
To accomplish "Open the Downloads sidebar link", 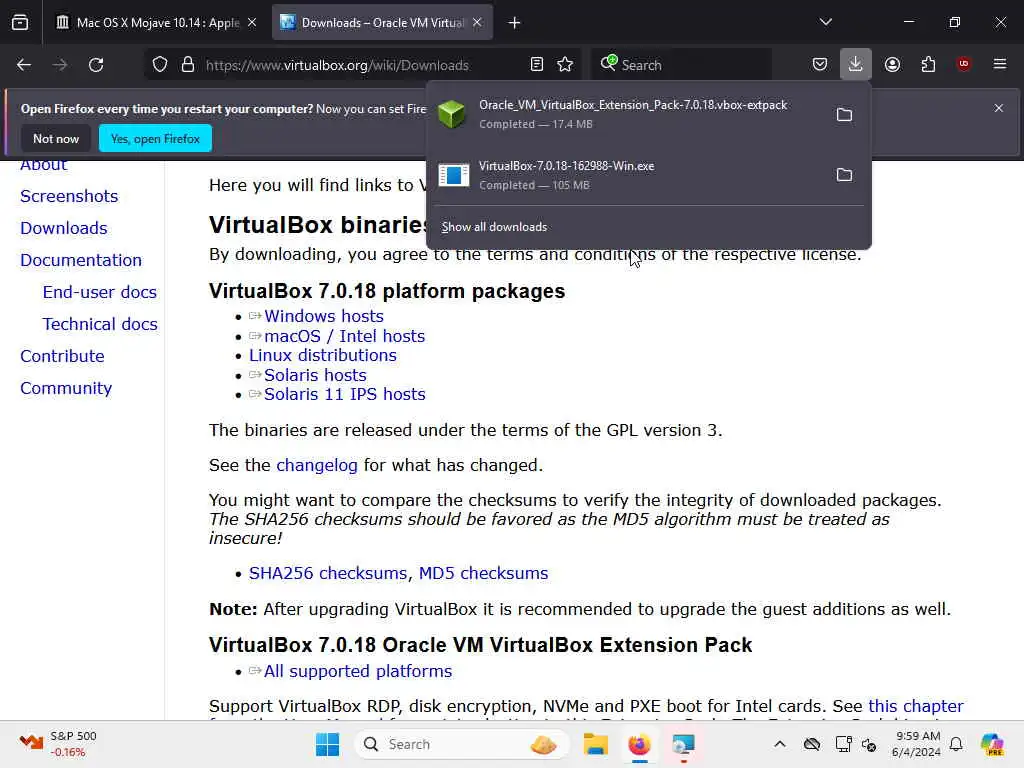I will pyautogui.click(x=64, y=229).
